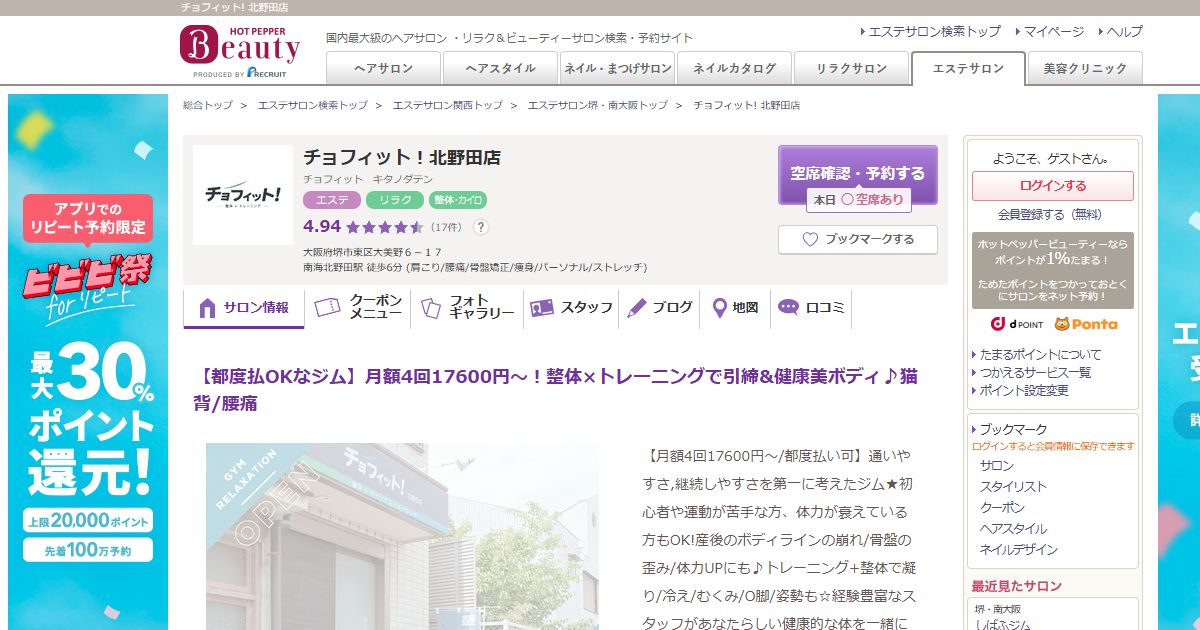Viewport: 1200px width, 630px height.
Task: Click the エステ category tag
Action: pyautogui.click(x=332, y=200)
